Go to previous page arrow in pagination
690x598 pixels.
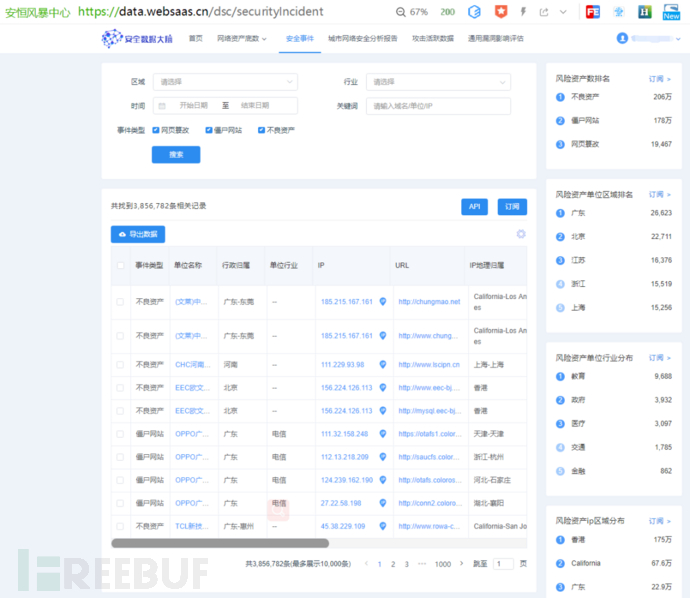point(366,563)
